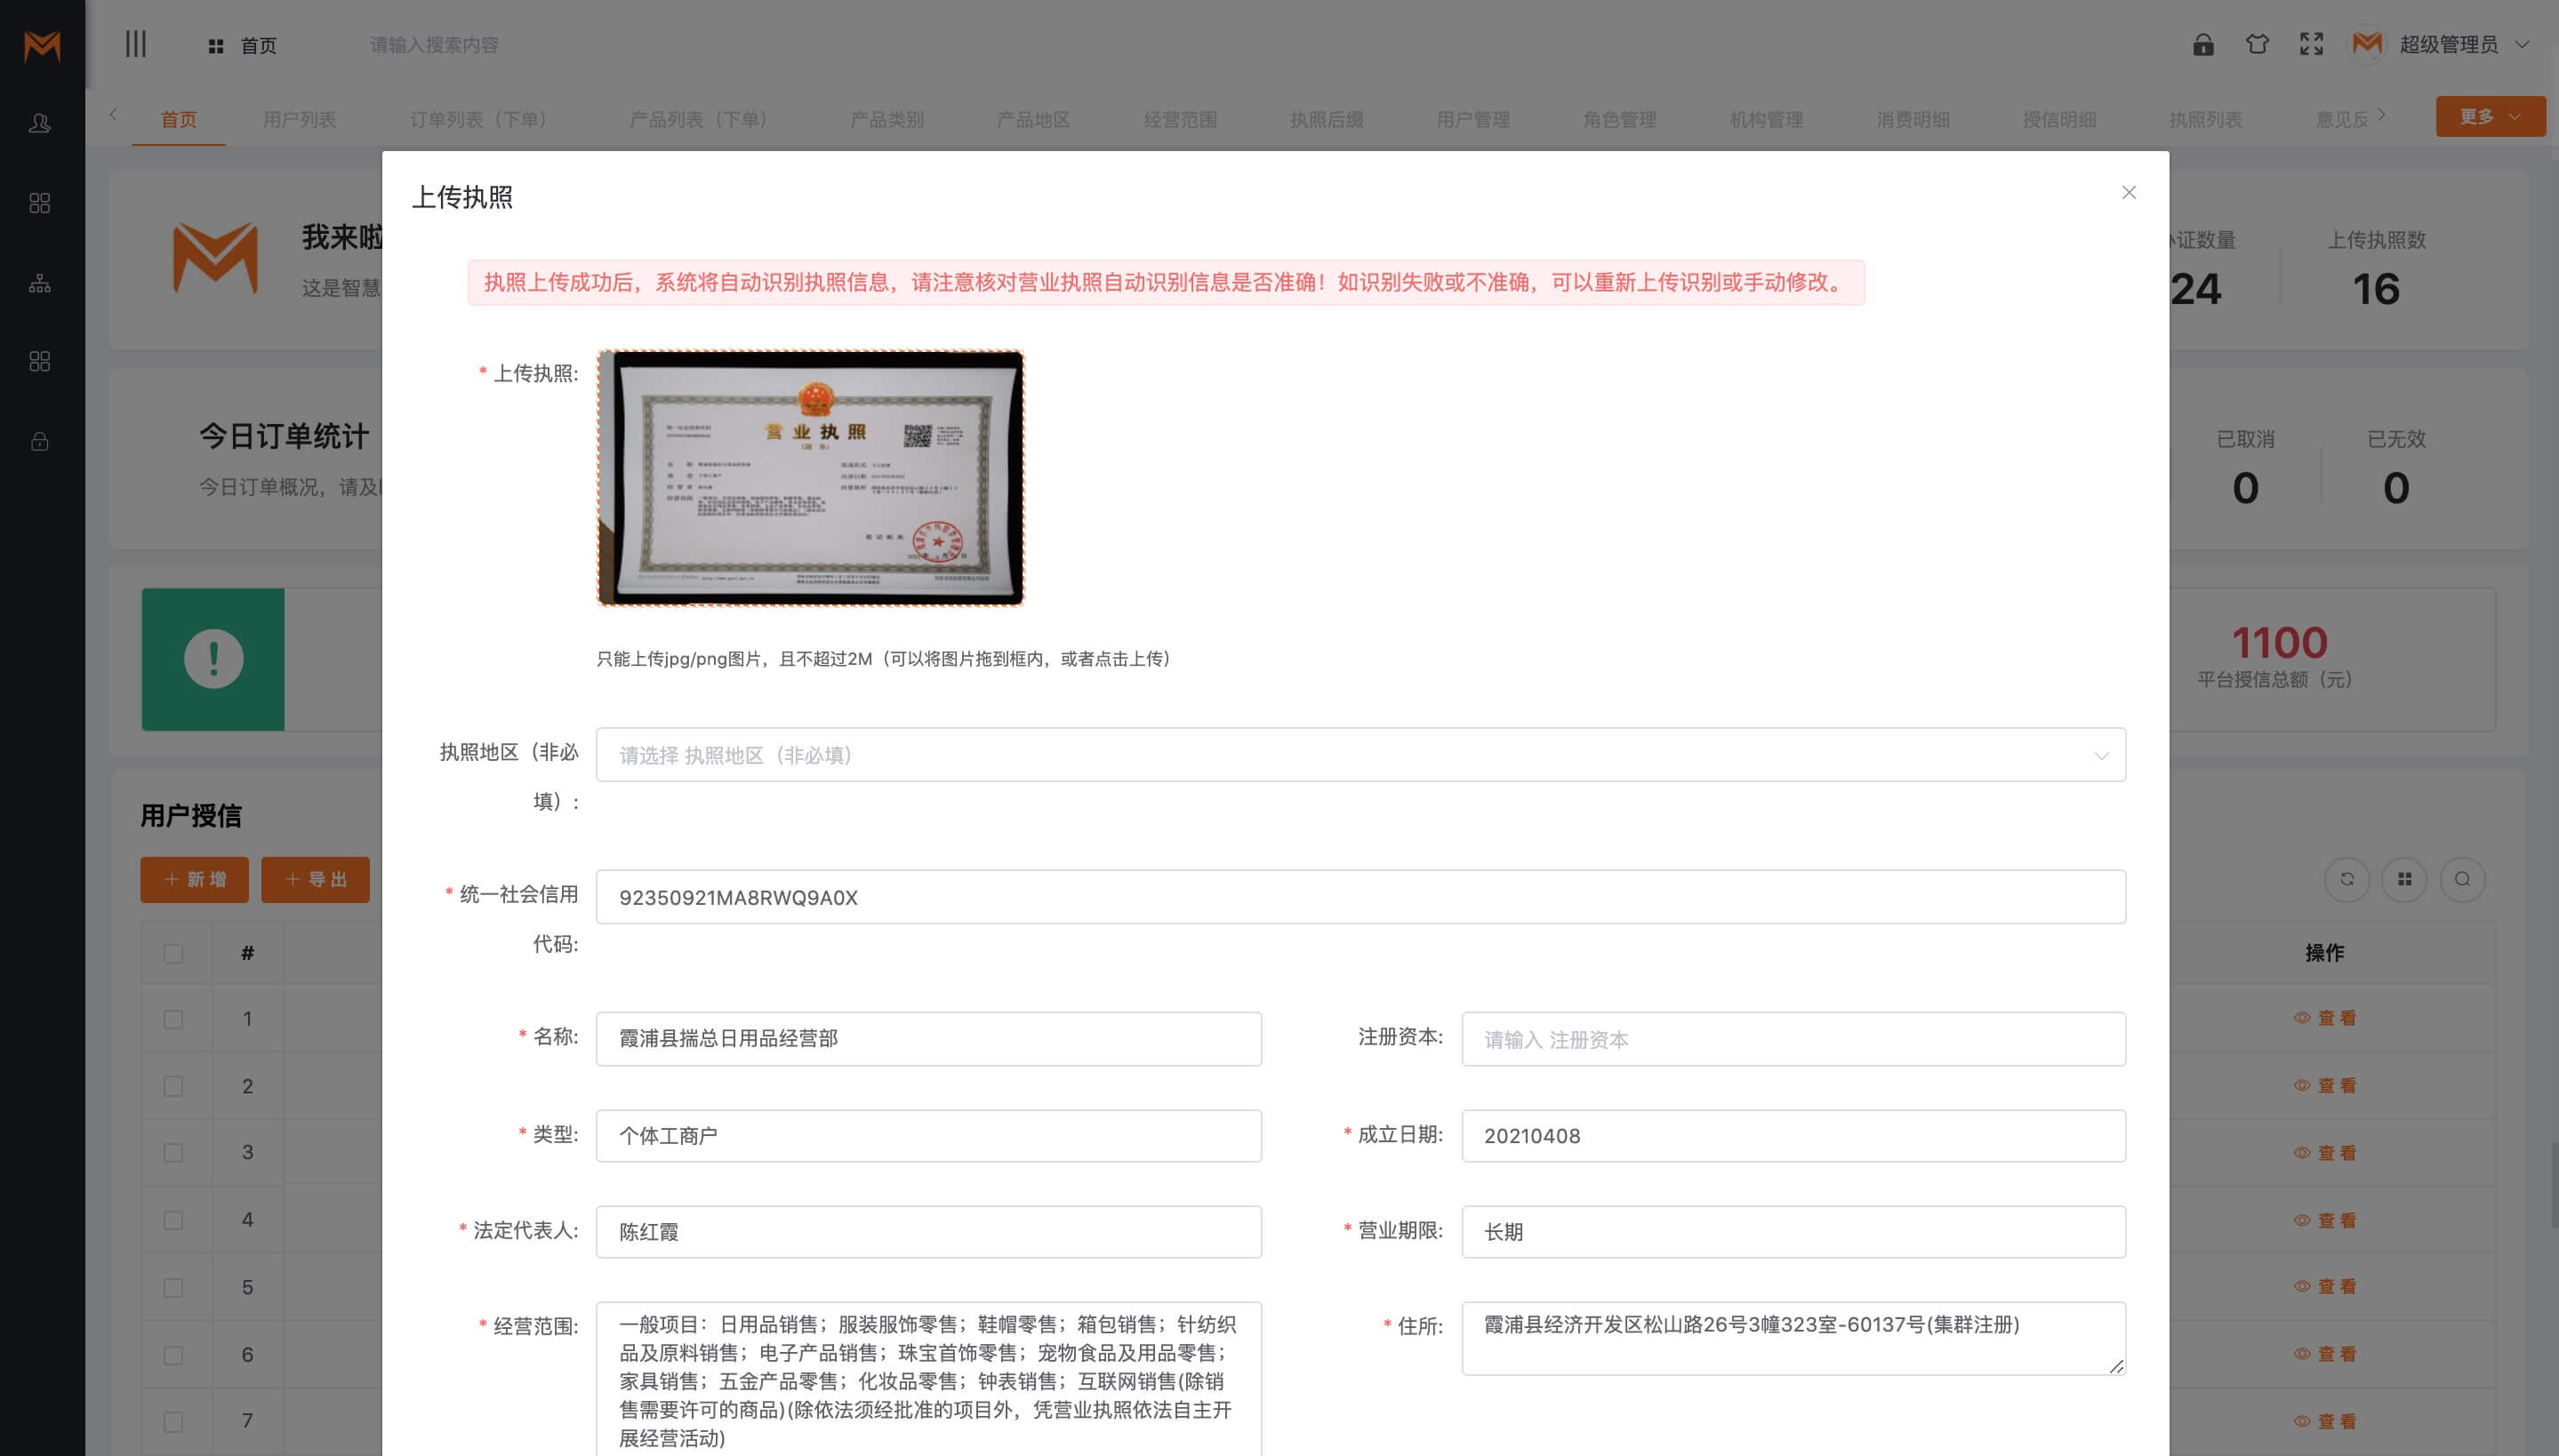
Task: Toggle the select-all header checkbox
Action: 173,953
